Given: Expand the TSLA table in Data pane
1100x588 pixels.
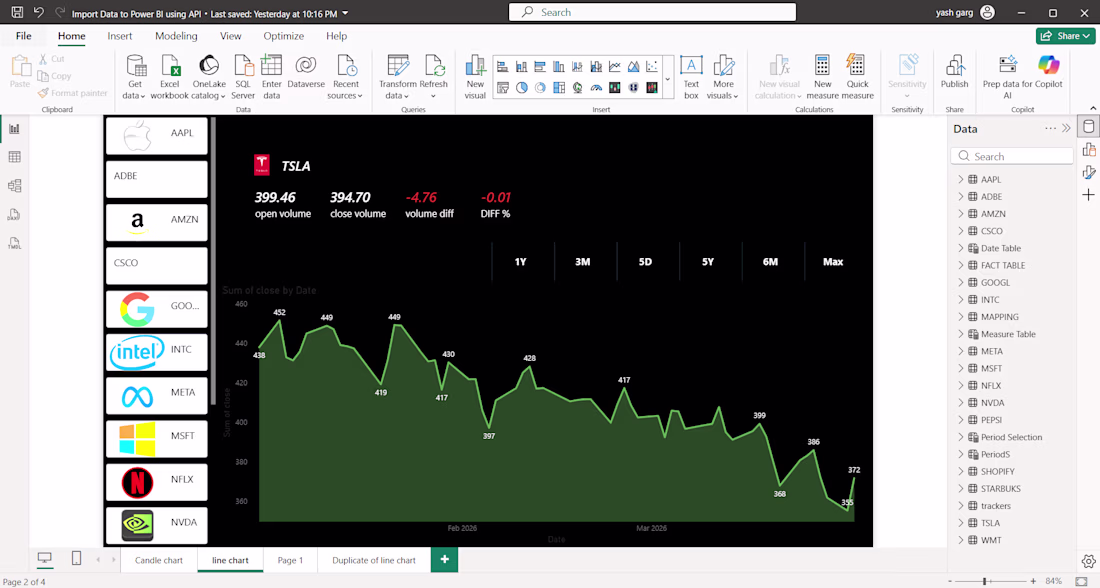Looking at the screenshot, I should [960, 523].
